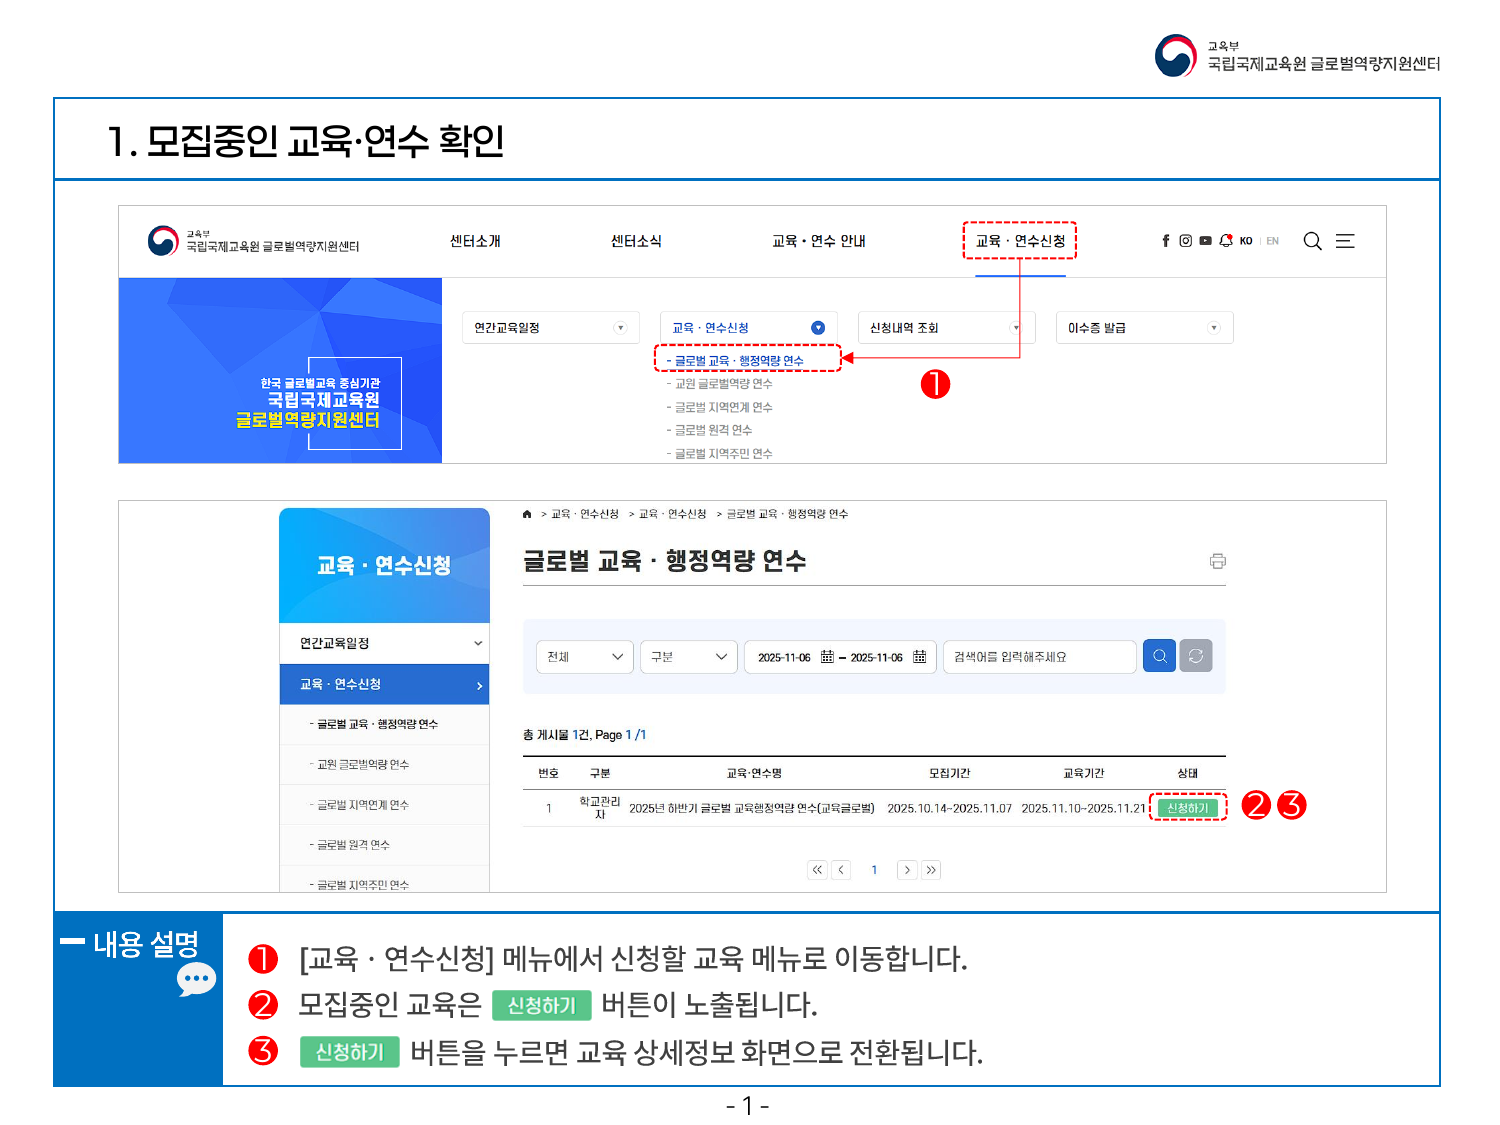The height and width of the screenshot is (1125, 1500).
Task: Click the Facebook icon in header
Action: (1165, 241)
